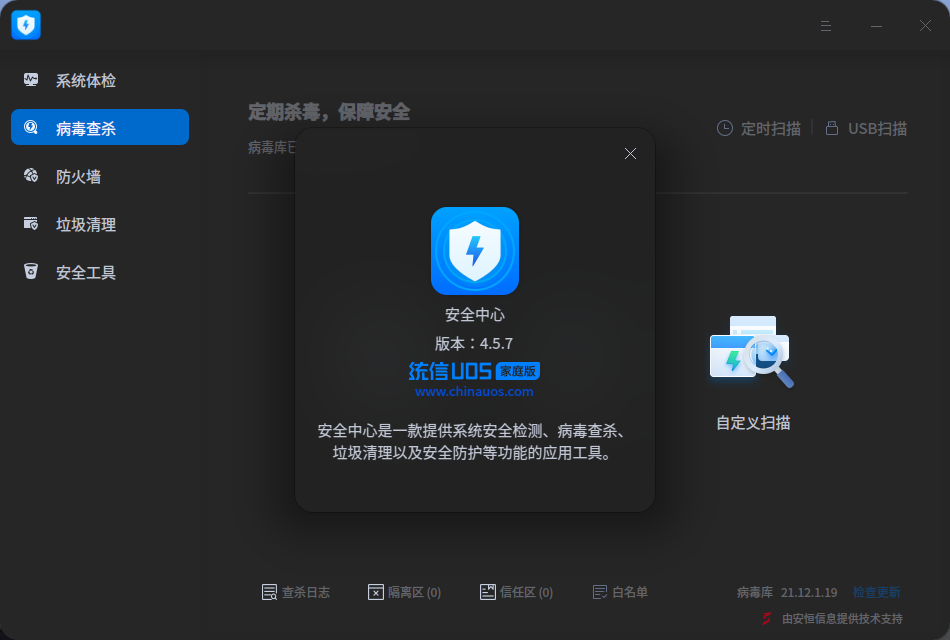
Task: Click the 检查更新 update link
Action: click(x=875, y=591)
